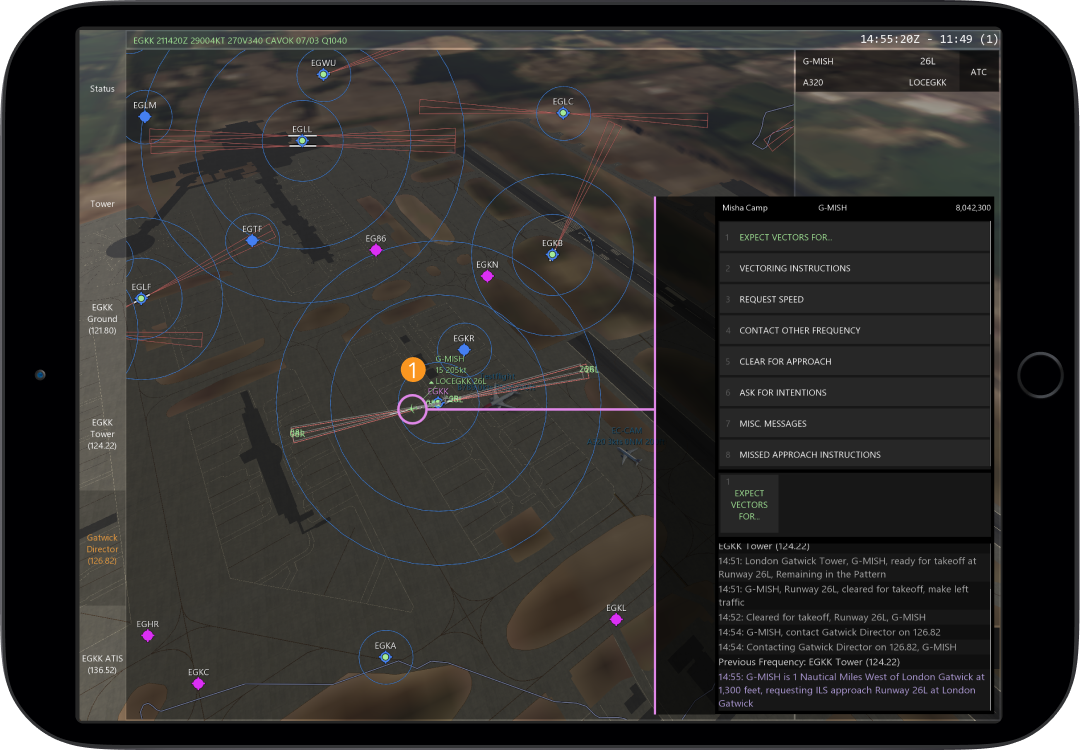Select the EGKL magenta diamond marker

(616, 619)
